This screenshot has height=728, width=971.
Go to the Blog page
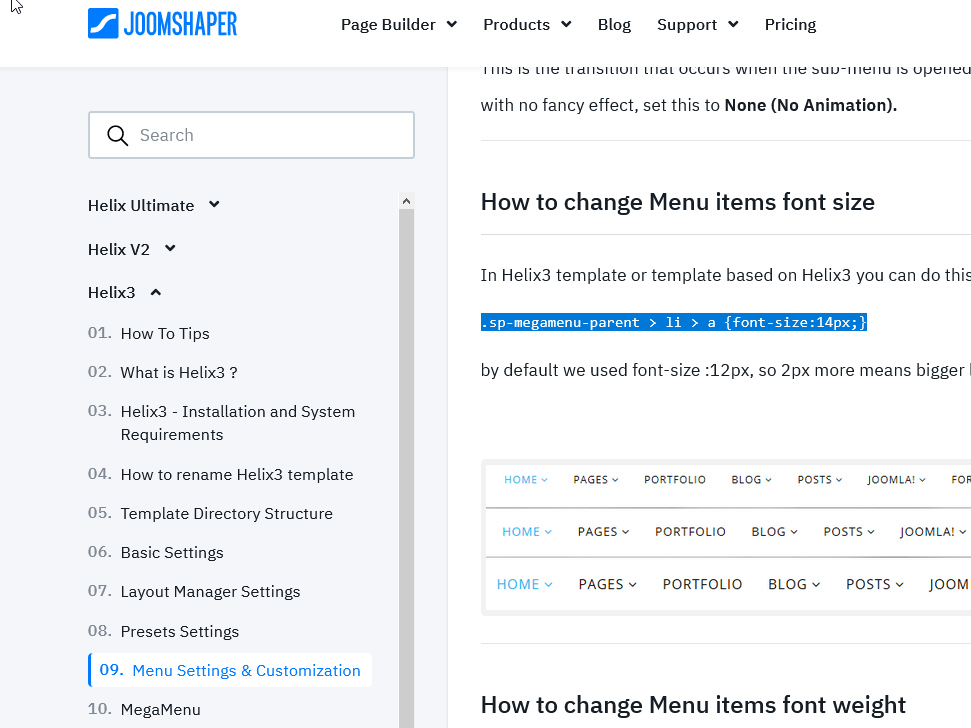(x=614, y=24)
